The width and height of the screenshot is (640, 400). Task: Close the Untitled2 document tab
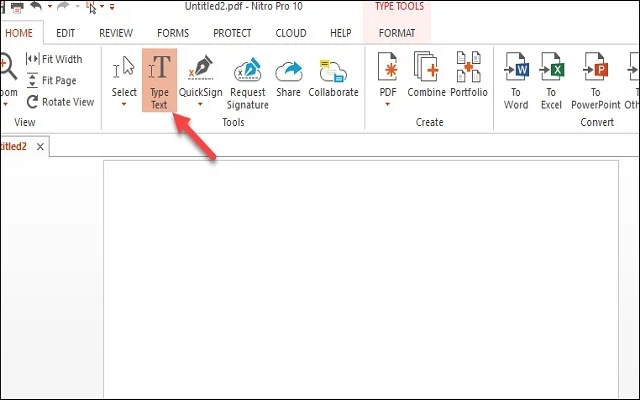pos(40,147)
